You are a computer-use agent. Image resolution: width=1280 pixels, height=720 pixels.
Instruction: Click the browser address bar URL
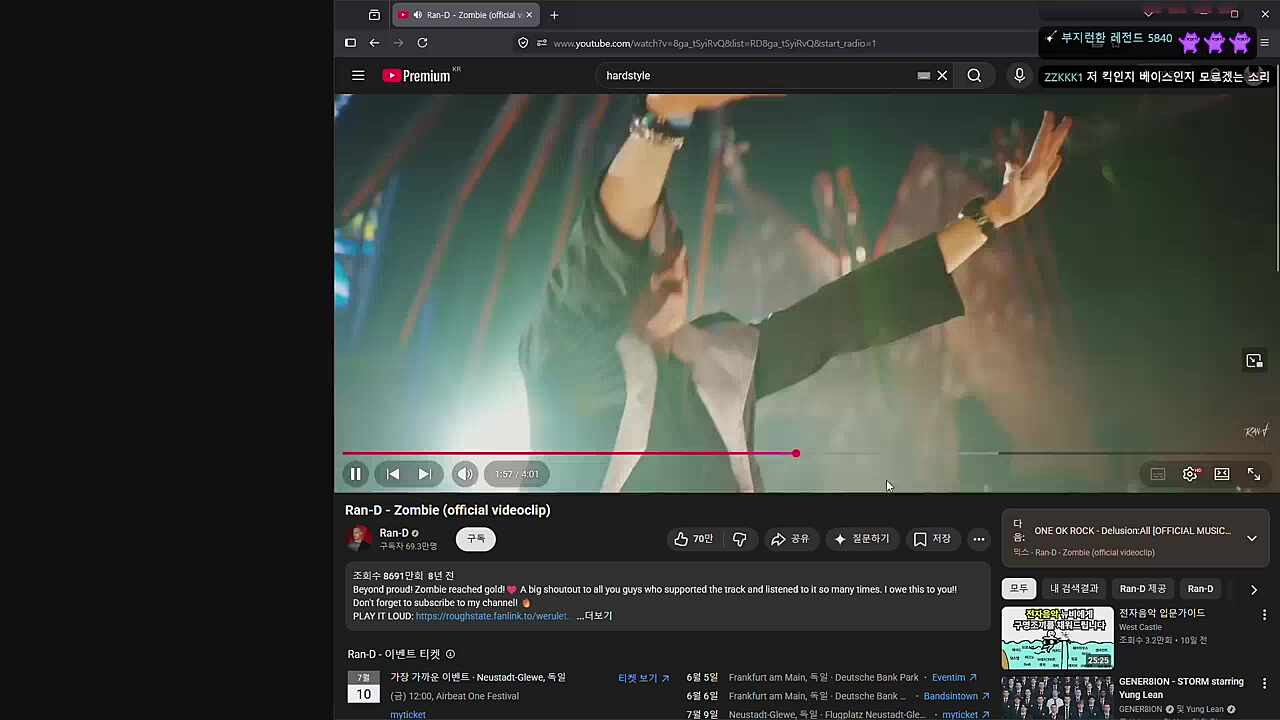[715, 43]
